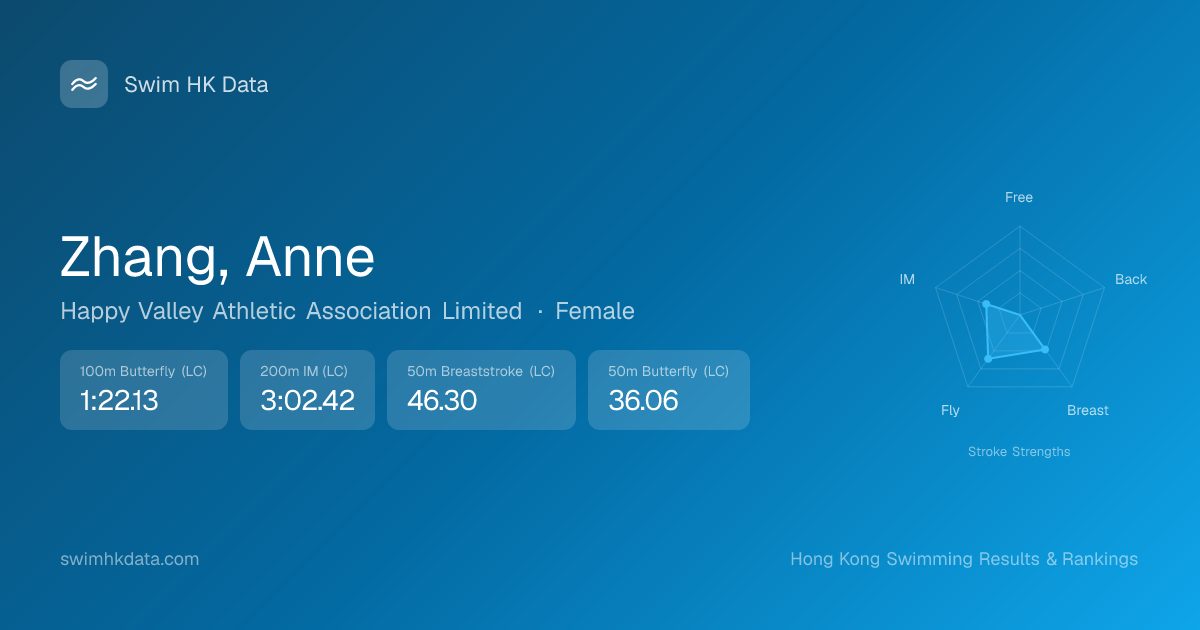Image resolution: width=1200 pixels, height=630 pixels.
Task: Click the Swim HK Data wave logo icon
Action: [x=84, y=84]
